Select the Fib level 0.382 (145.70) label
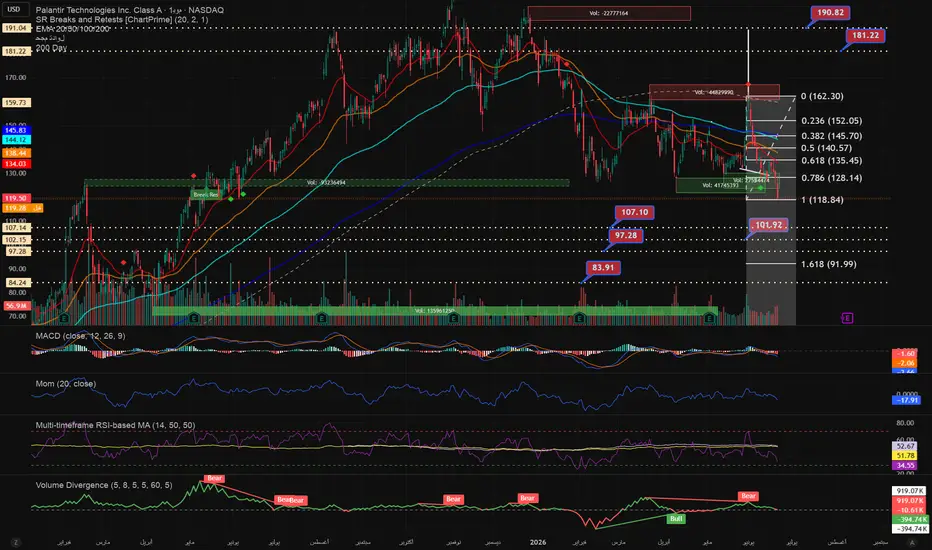The width and height of the screenshot is (932, 550). point(832,136)
